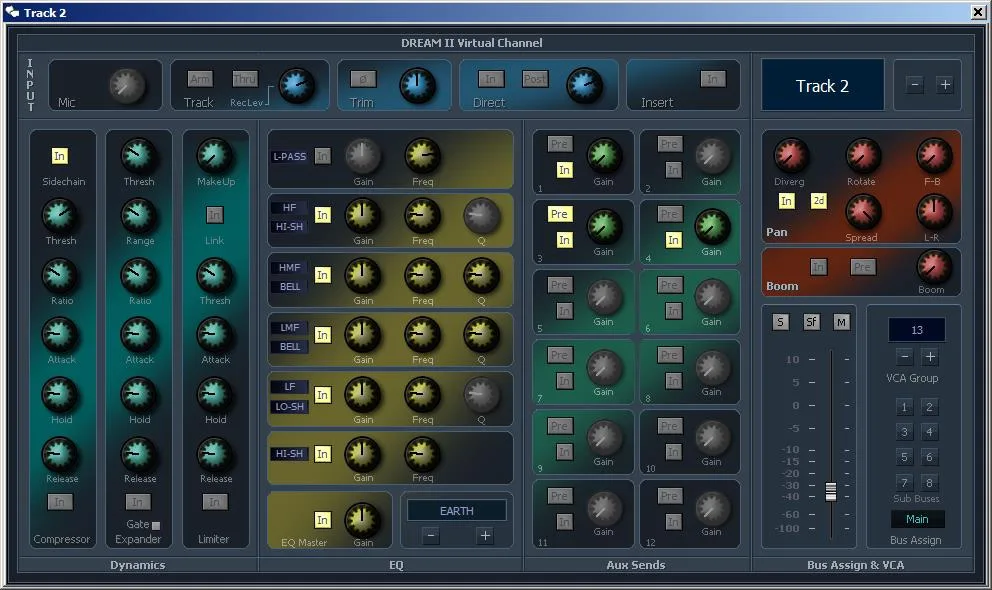Click the Trim knob
This screenshot has width=992, height=590.
coord(418,85)
